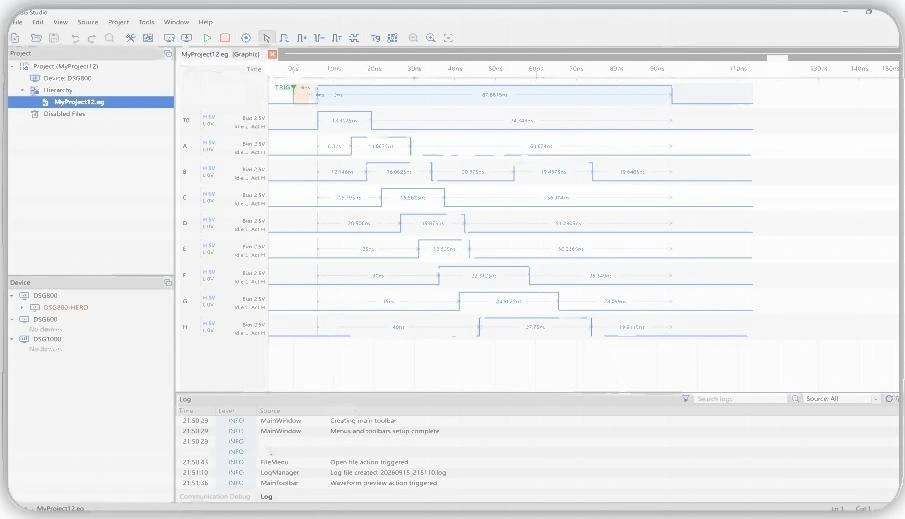Select the add pulse tool
The image size is (905, 519).
(x=301, y=38)
